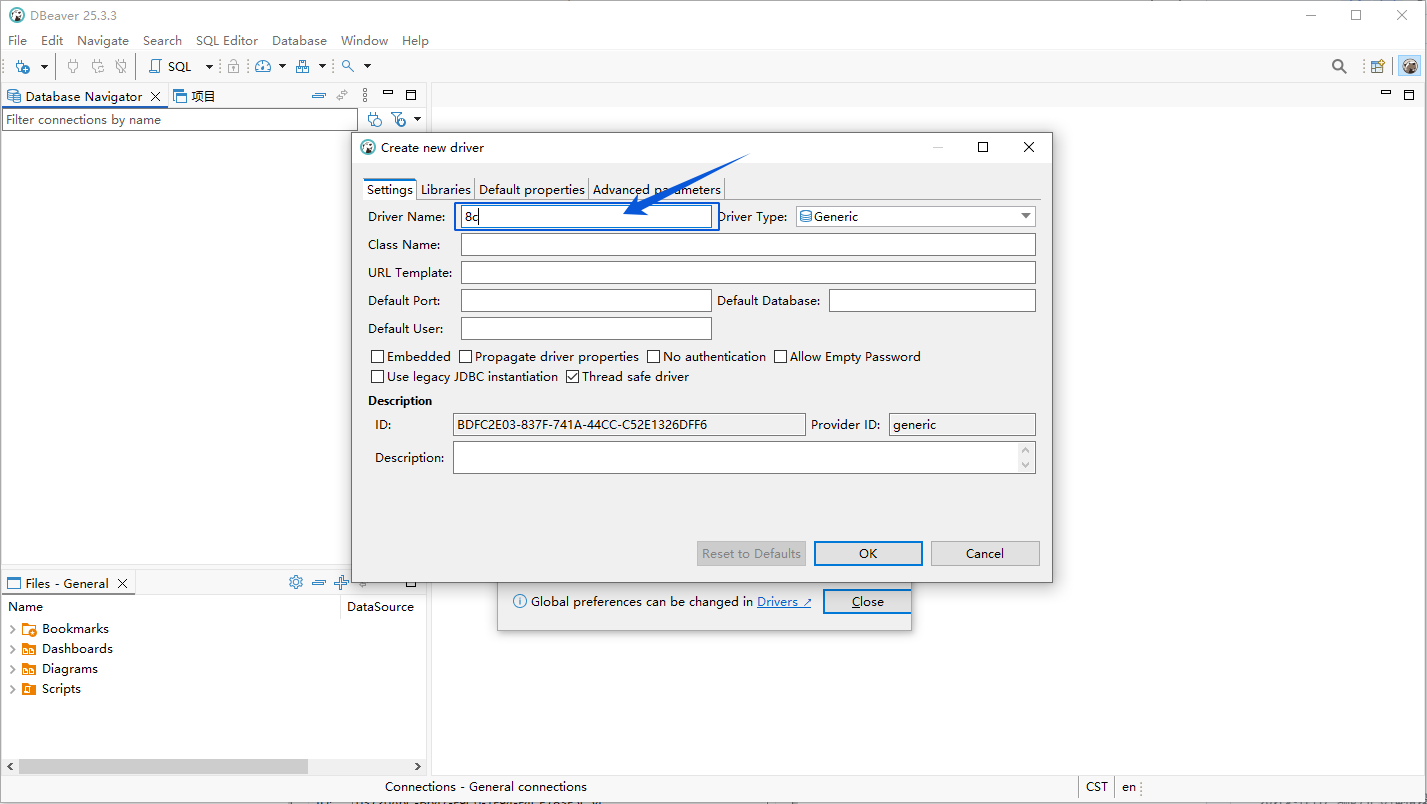Image resolution: width=1427 pixels, height=804 pixels.
Task: Click the Class Name input field
Action: (748, 244)
